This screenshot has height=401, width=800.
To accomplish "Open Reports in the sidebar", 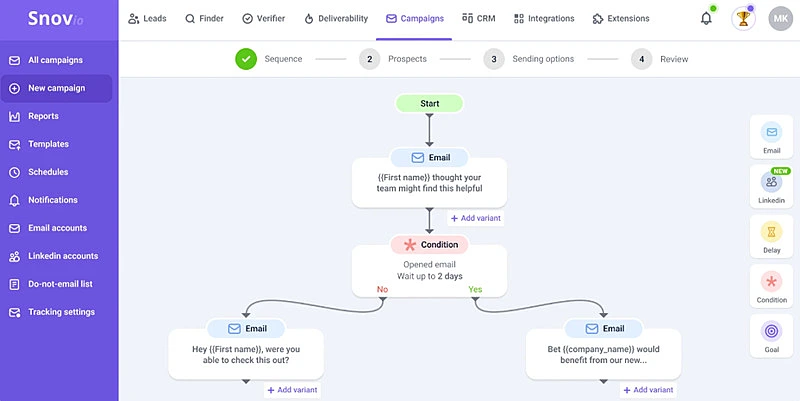I will tap(43, 116).
